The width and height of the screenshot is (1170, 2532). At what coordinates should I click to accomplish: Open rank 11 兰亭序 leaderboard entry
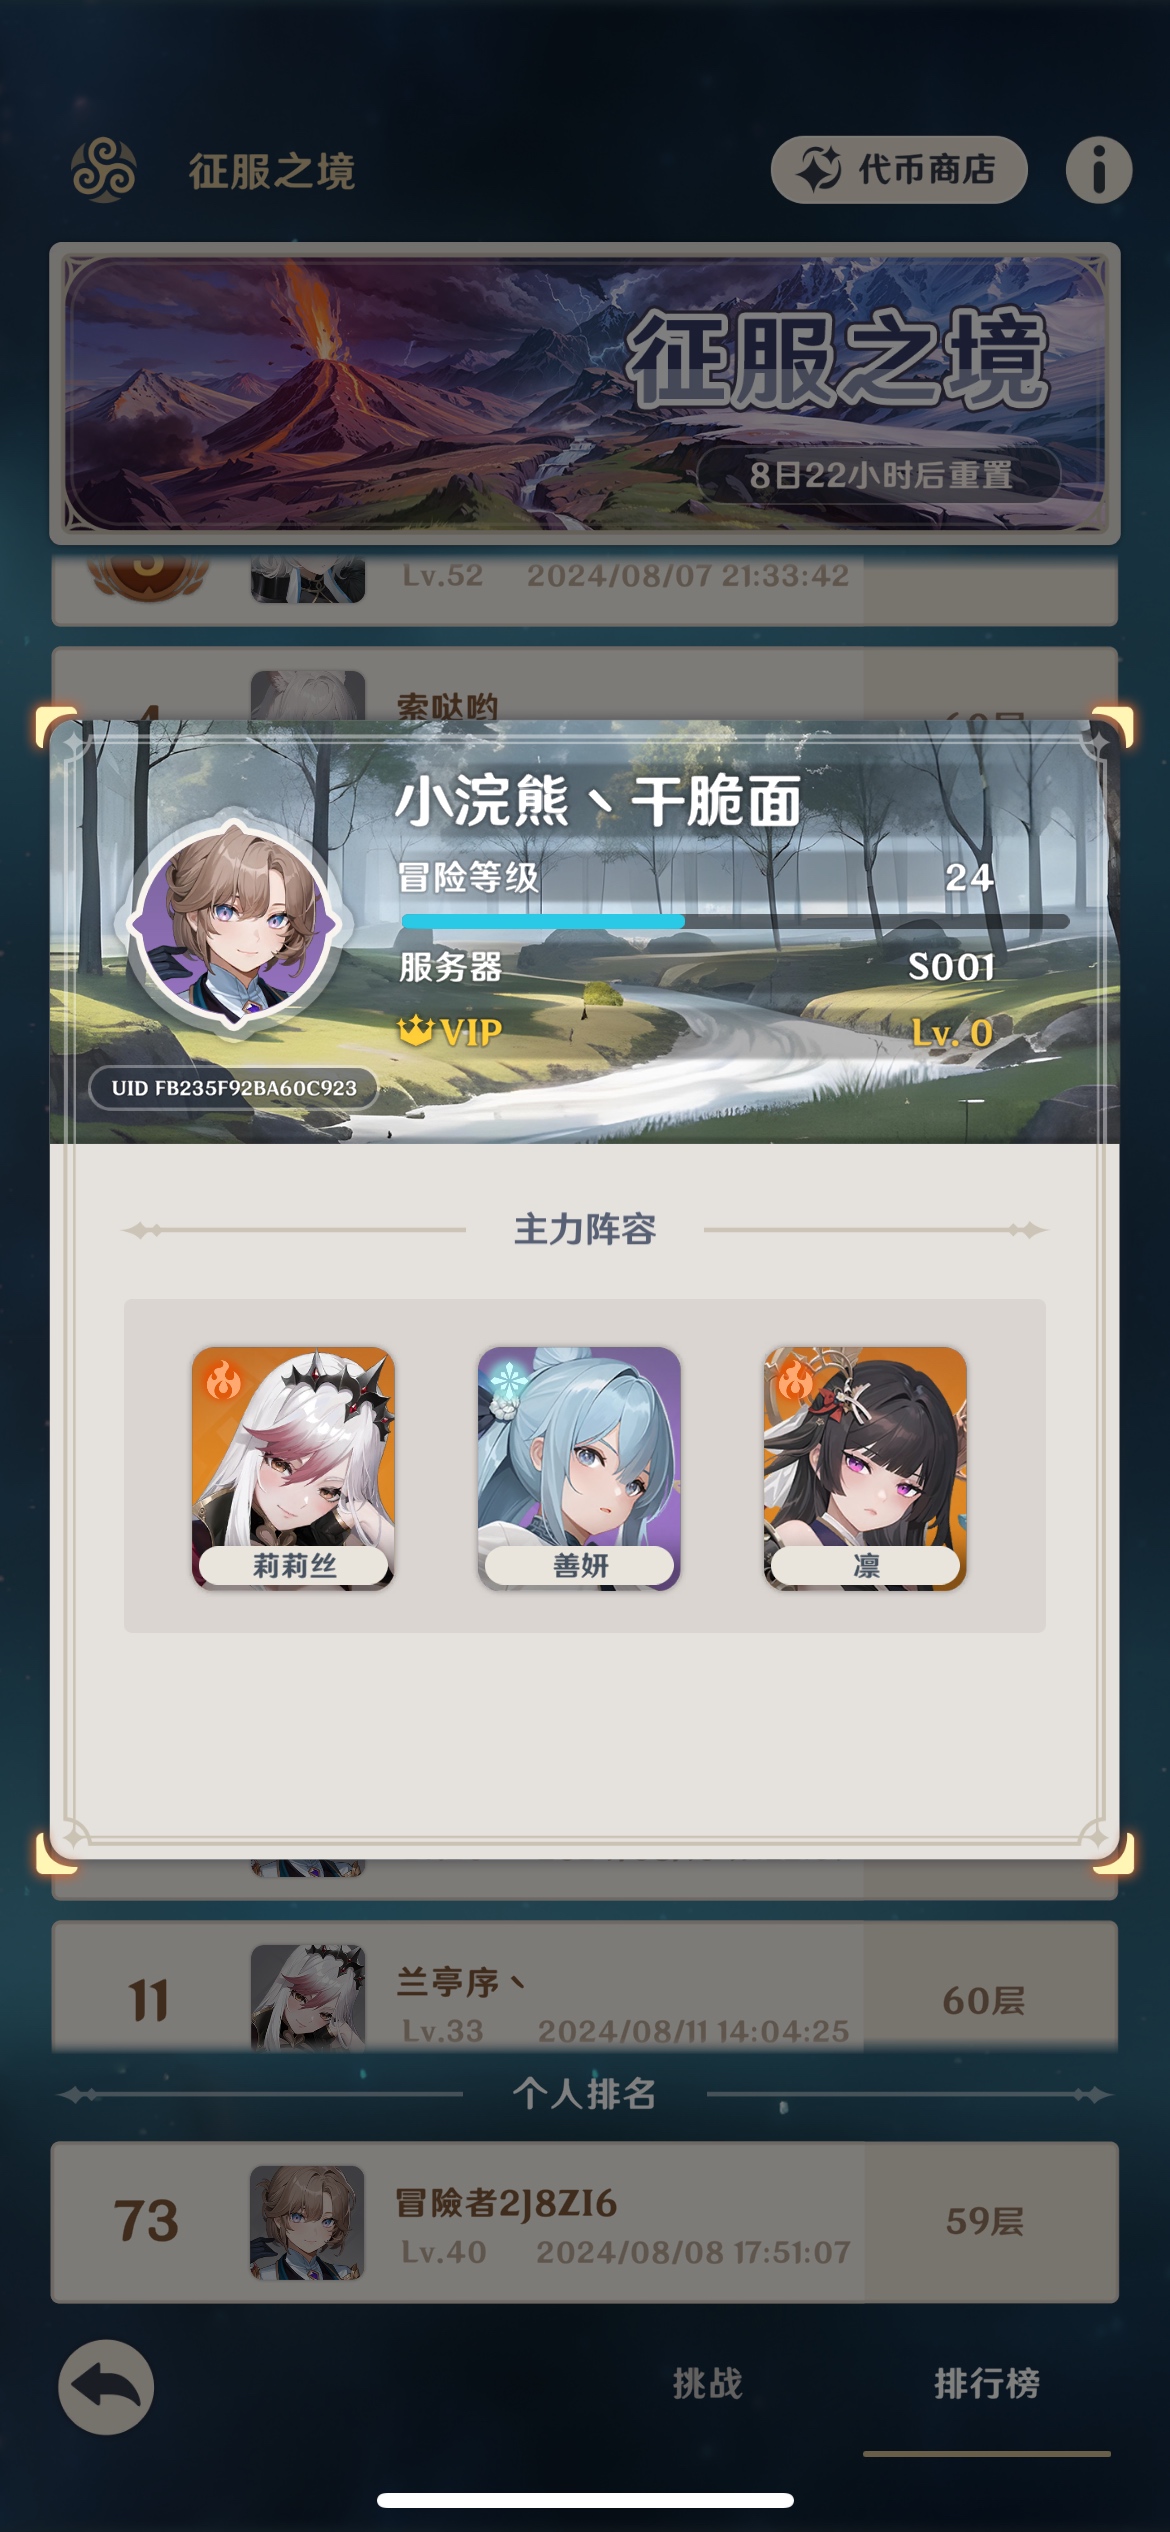pos(585,1986)
